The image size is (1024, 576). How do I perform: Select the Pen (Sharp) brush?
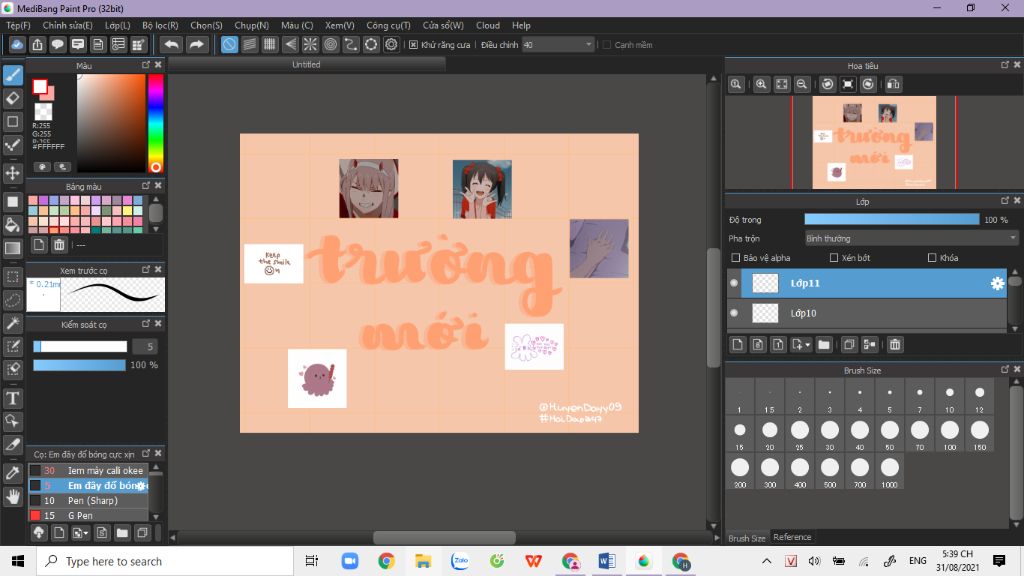pyautogui.click(x=88, y=500)
